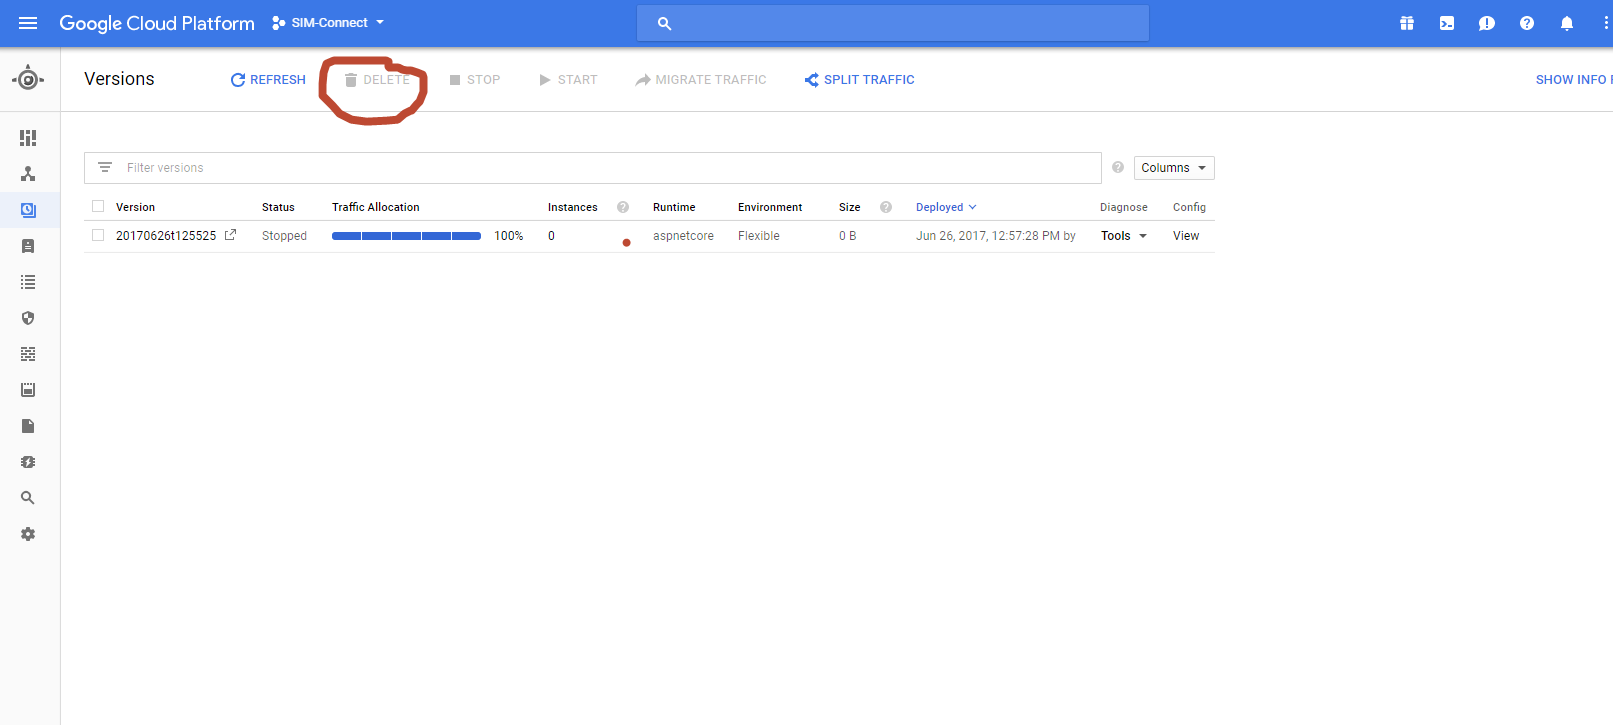Open the Quotas sidebar icon
Viewport: 1613px width, 725px height.
(x=28, y=390)
